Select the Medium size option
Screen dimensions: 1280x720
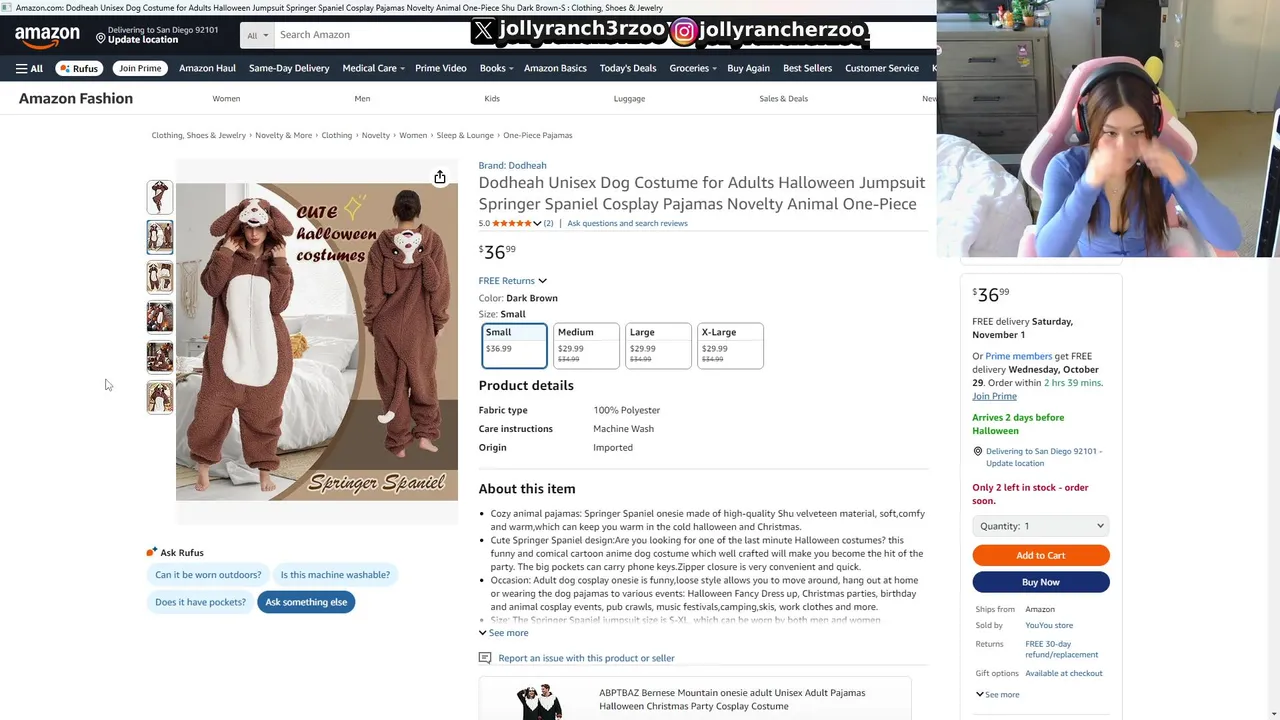tap(586, 346)
